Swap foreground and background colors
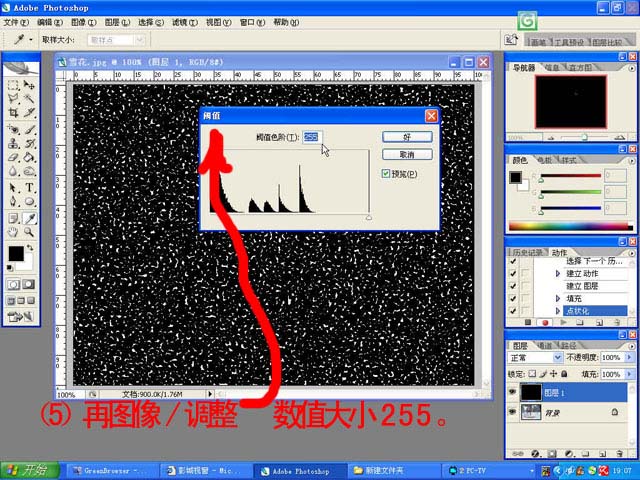640x480 pixels. tap(29, 248)
